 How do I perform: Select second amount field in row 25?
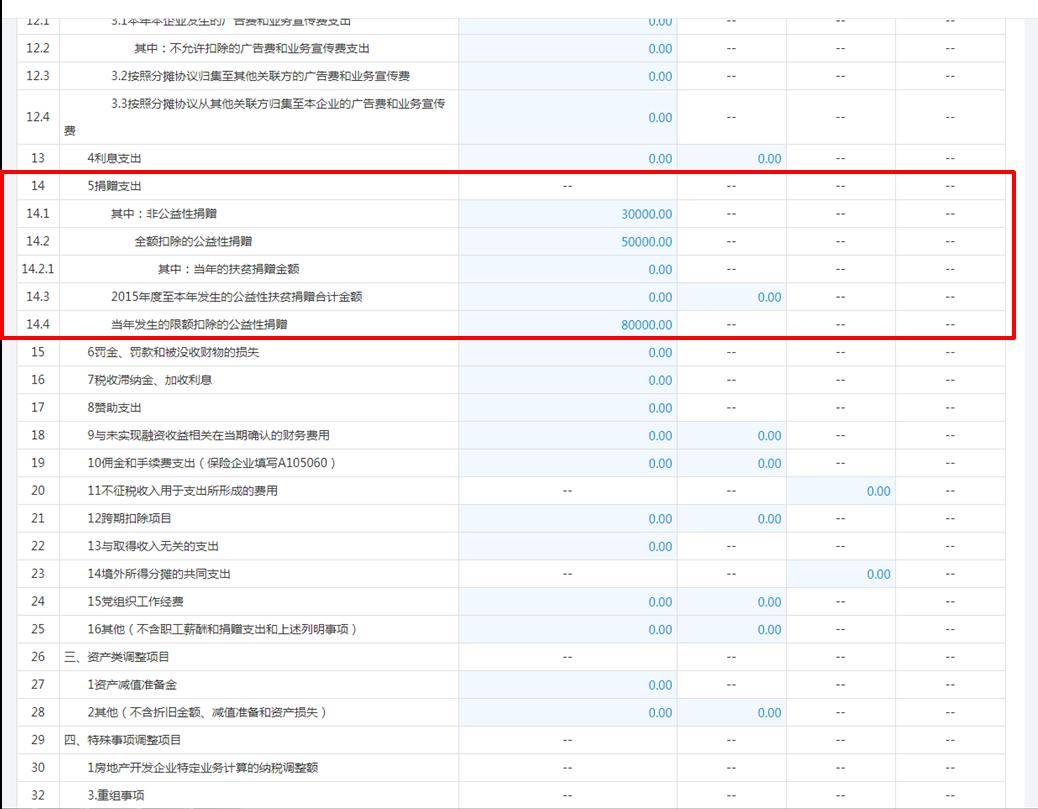[732, 629]
